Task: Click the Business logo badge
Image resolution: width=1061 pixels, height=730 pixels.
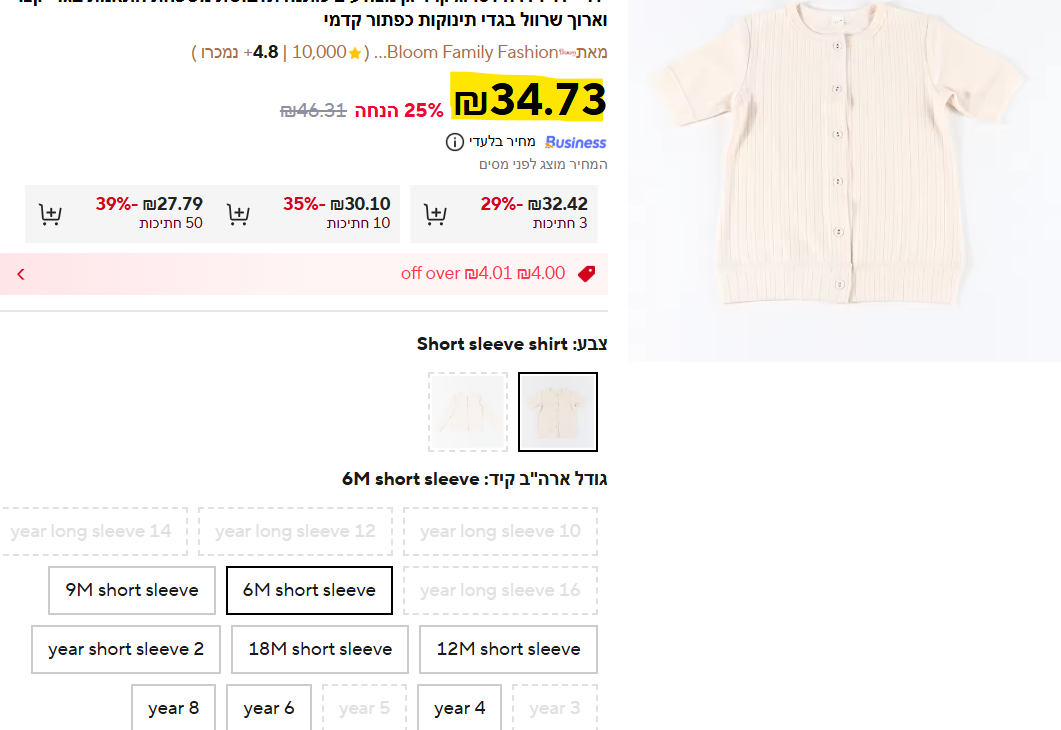Action: (x=575, y=142)
